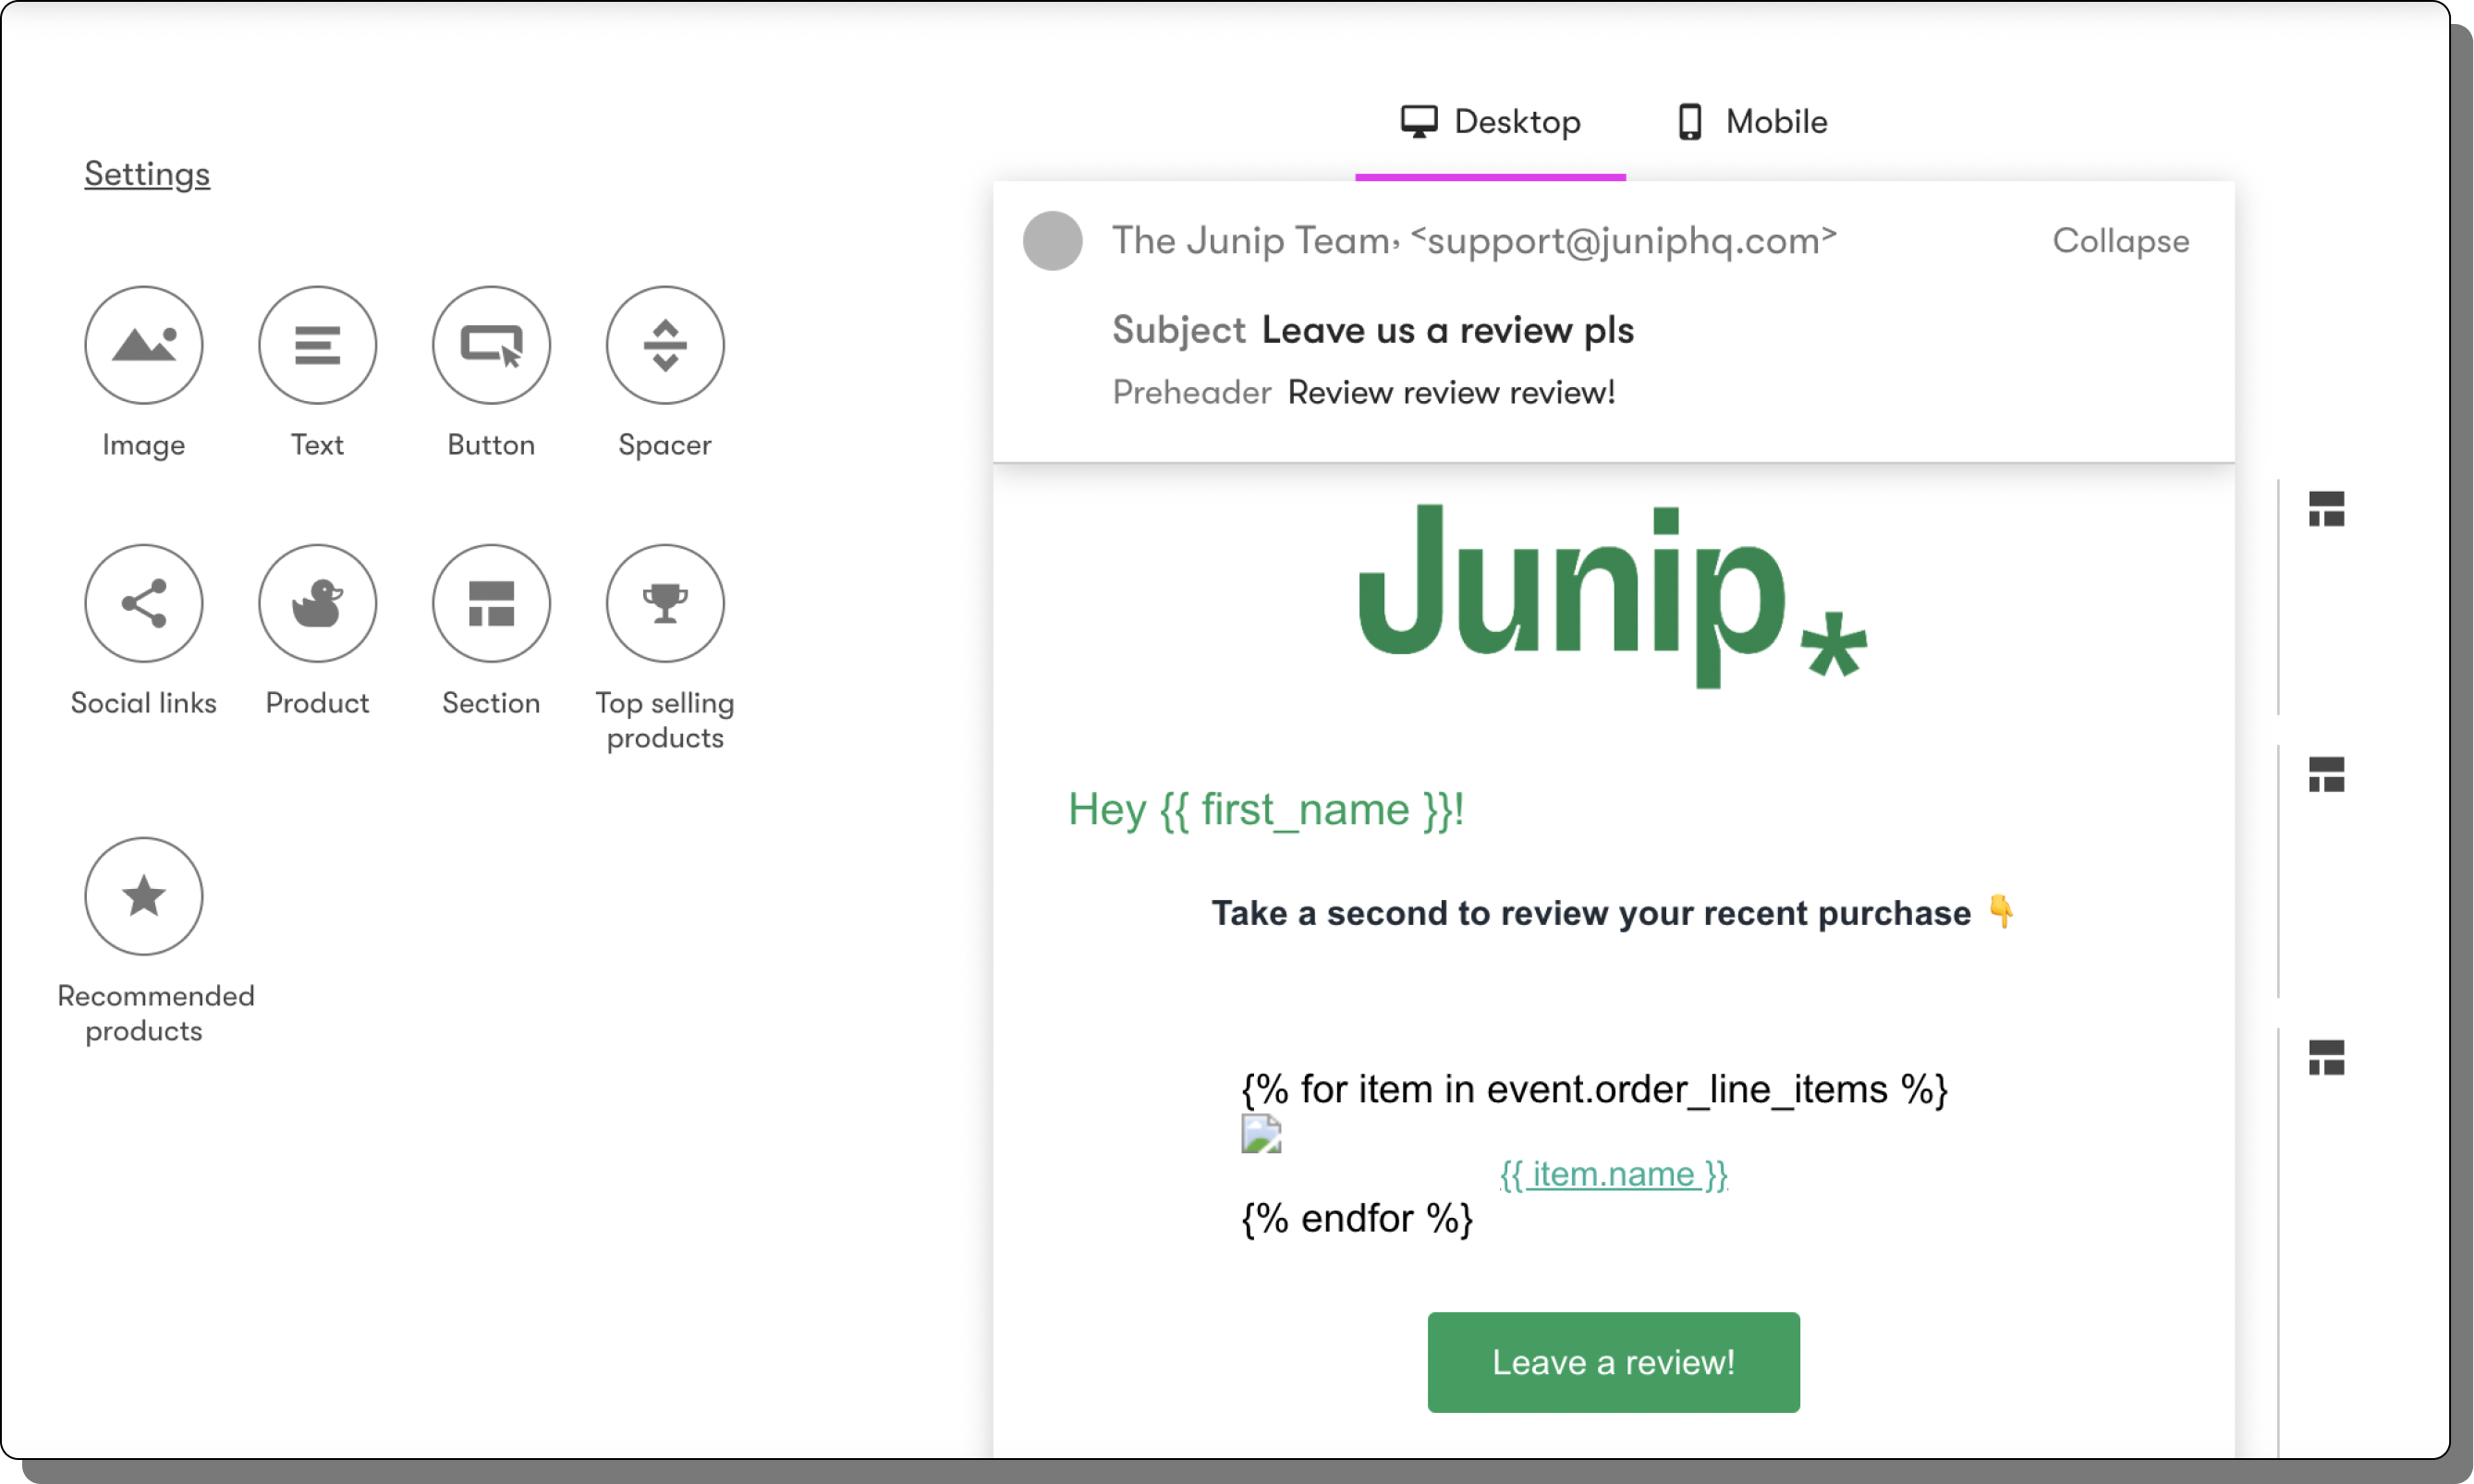This screenshot has width=2474, height=1484.
Task: Add Recommended products star block
Action: pyautogui.click(x=143, y=896)
